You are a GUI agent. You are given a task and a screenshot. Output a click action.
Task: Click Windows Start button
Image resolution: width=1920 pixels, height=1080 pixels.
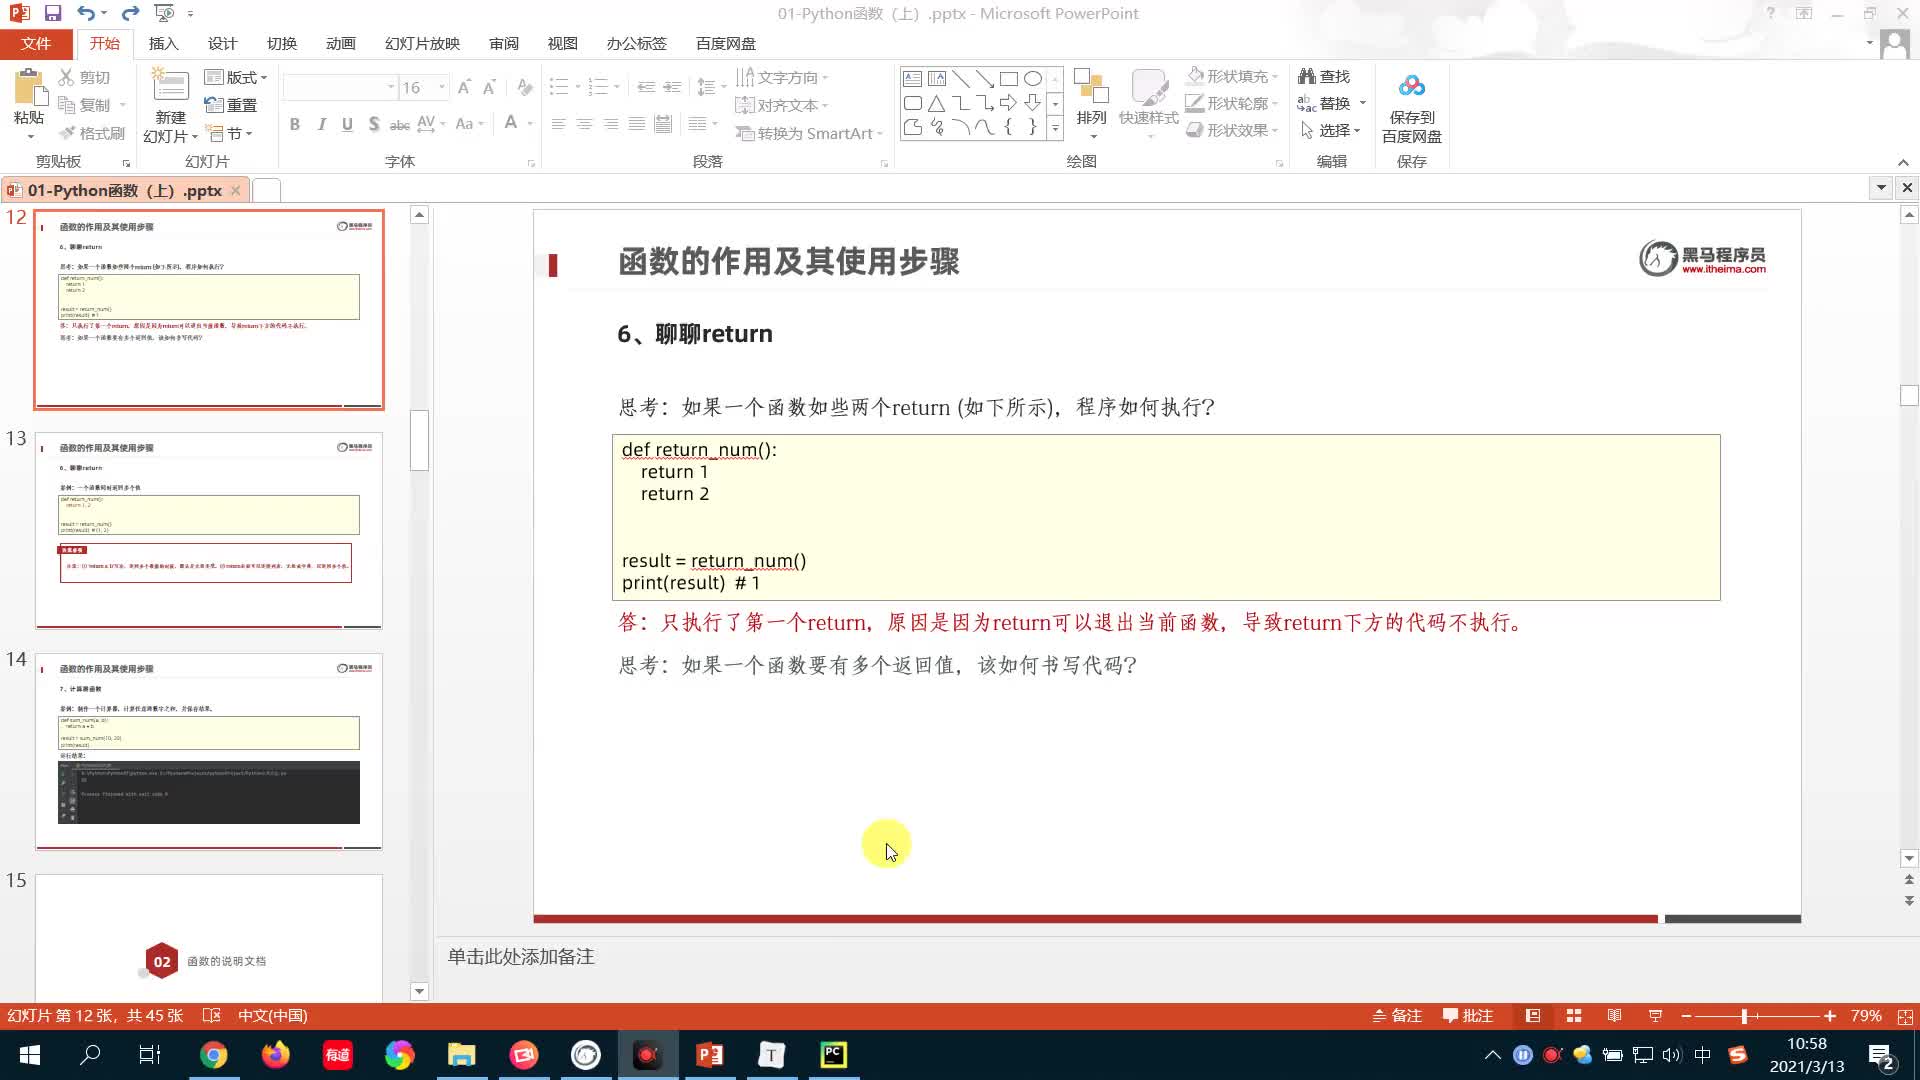pos(30,1055)
